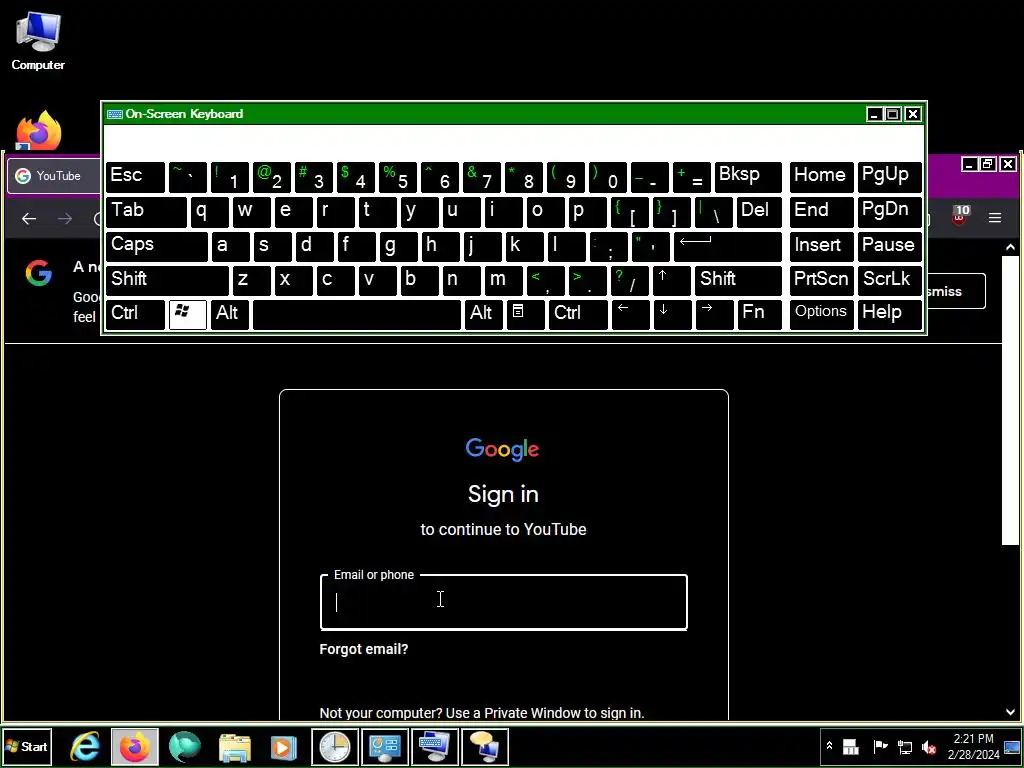Screen dimensions: 1024x768
Task: Click the context menu key on the keyboard
Action: [x=526, y=314]
